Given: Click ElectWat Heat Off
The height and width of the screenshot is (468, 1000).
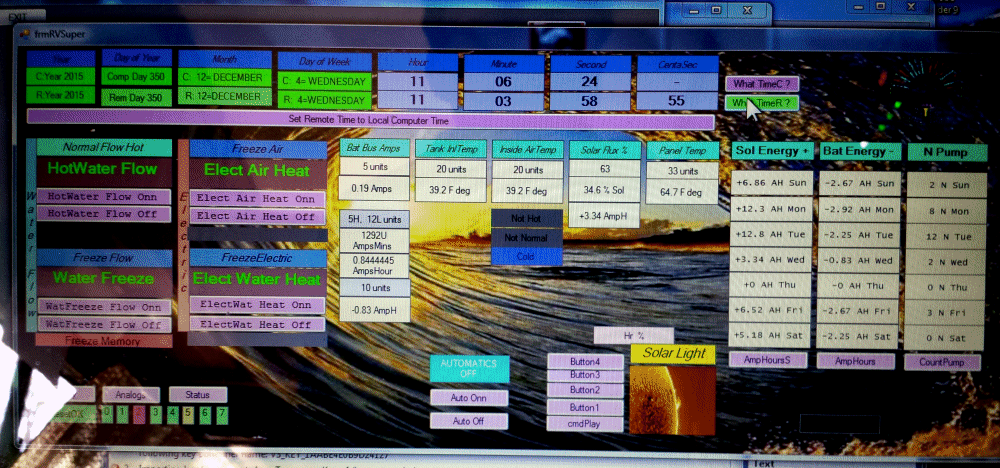Looking at the screenshot, I should pyautogui.click(x=256, y=324).
